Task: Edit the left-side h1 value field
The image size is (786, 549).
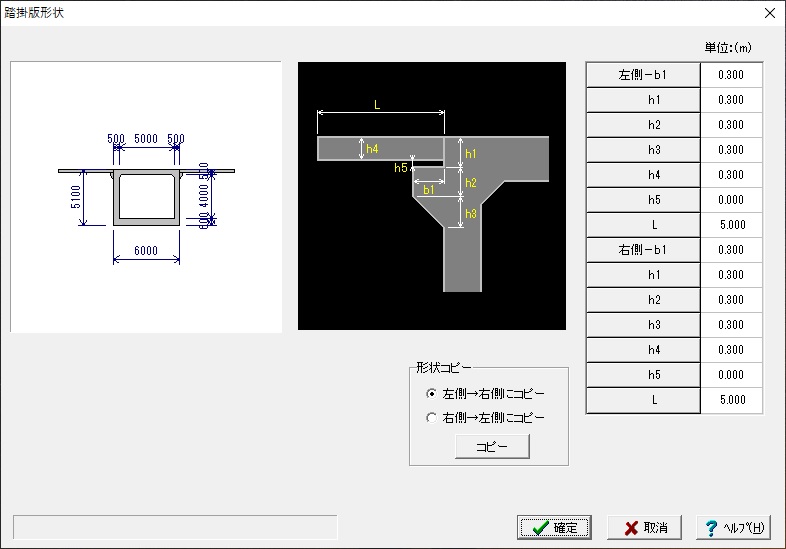Action: point(731,100)
